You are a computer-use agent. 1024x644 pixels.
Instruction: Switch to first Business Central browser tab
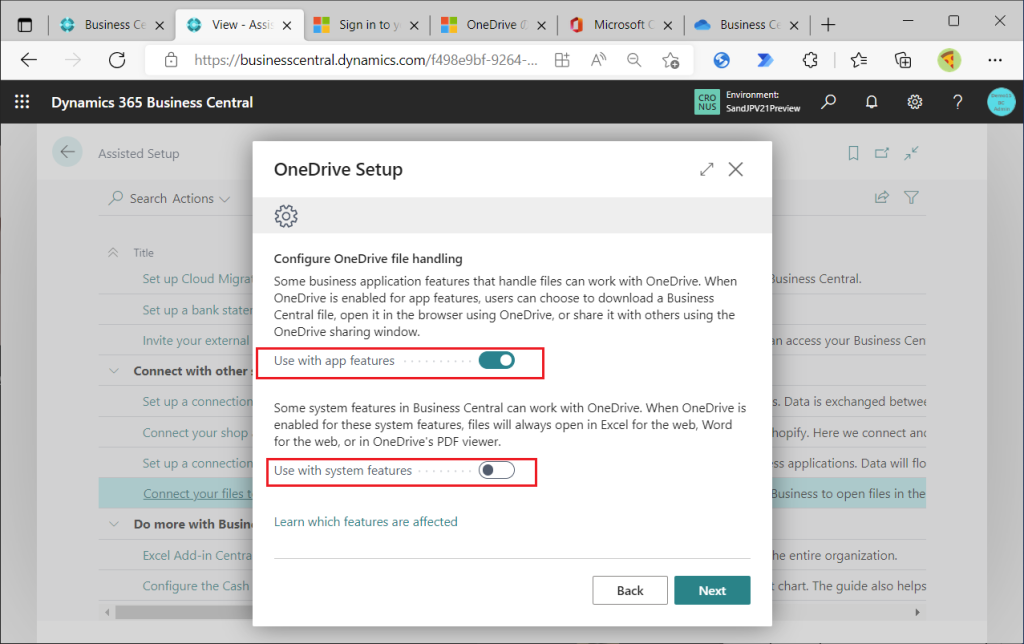pos(114,25)
